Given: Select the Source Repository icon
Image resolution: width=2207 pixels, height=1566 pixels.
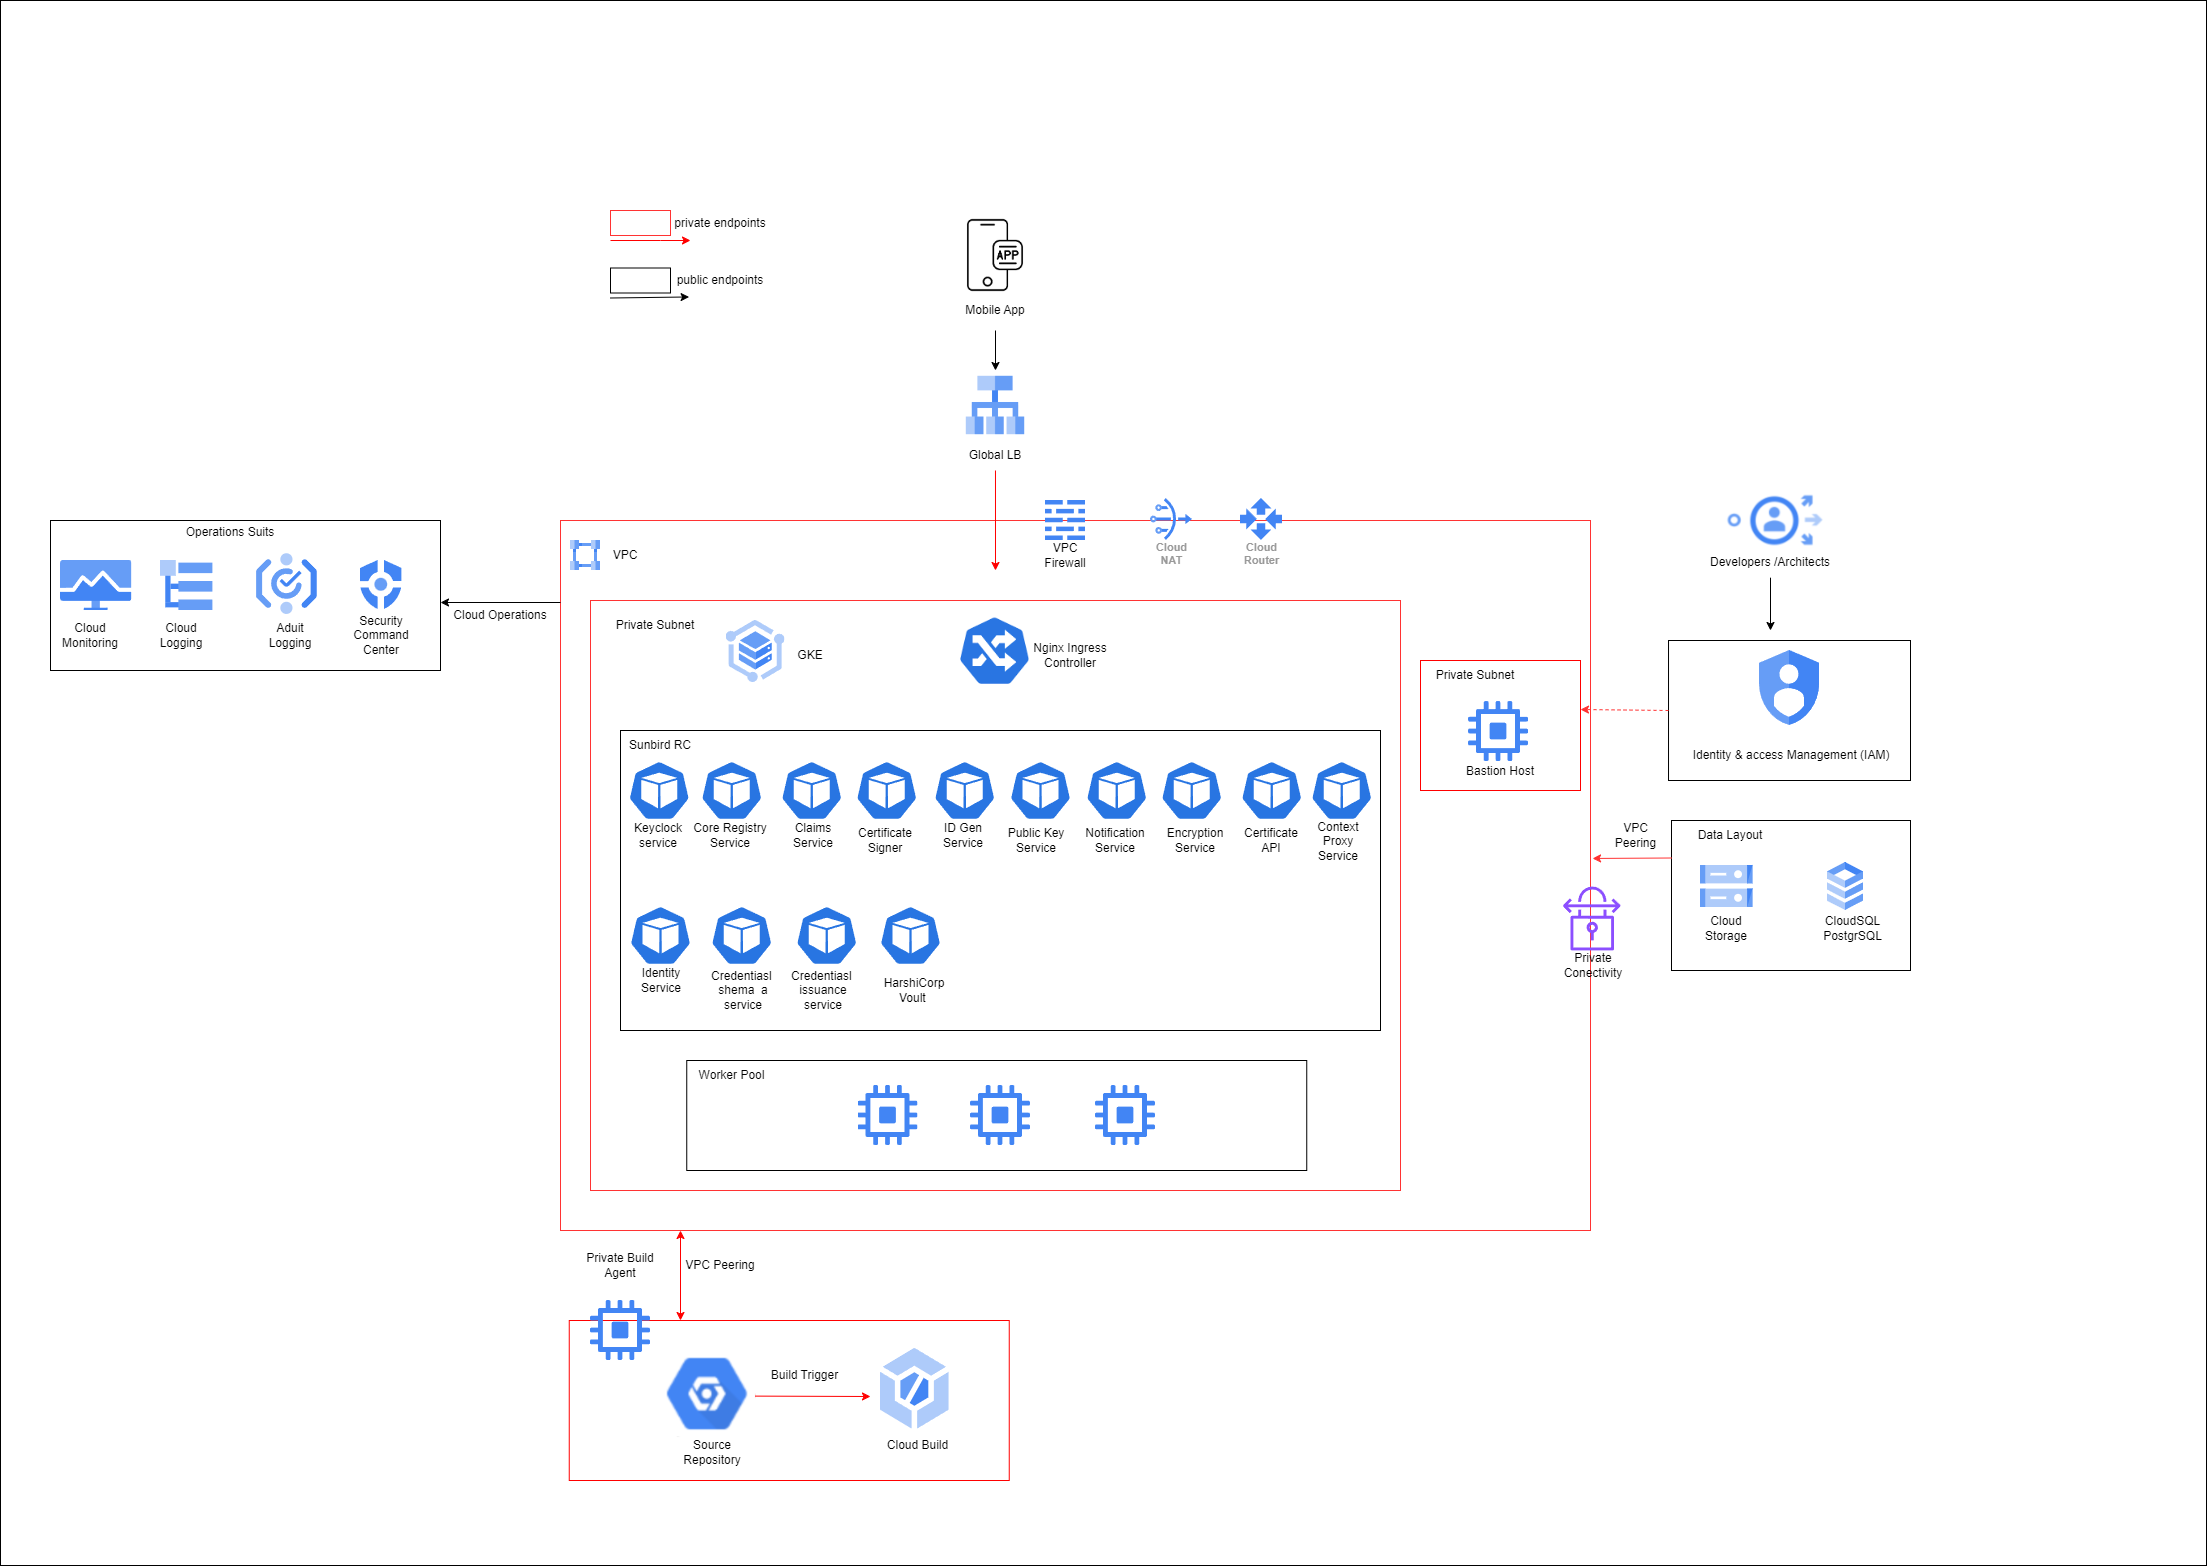Looking at the screenshot, I should tap(706, 1393).
